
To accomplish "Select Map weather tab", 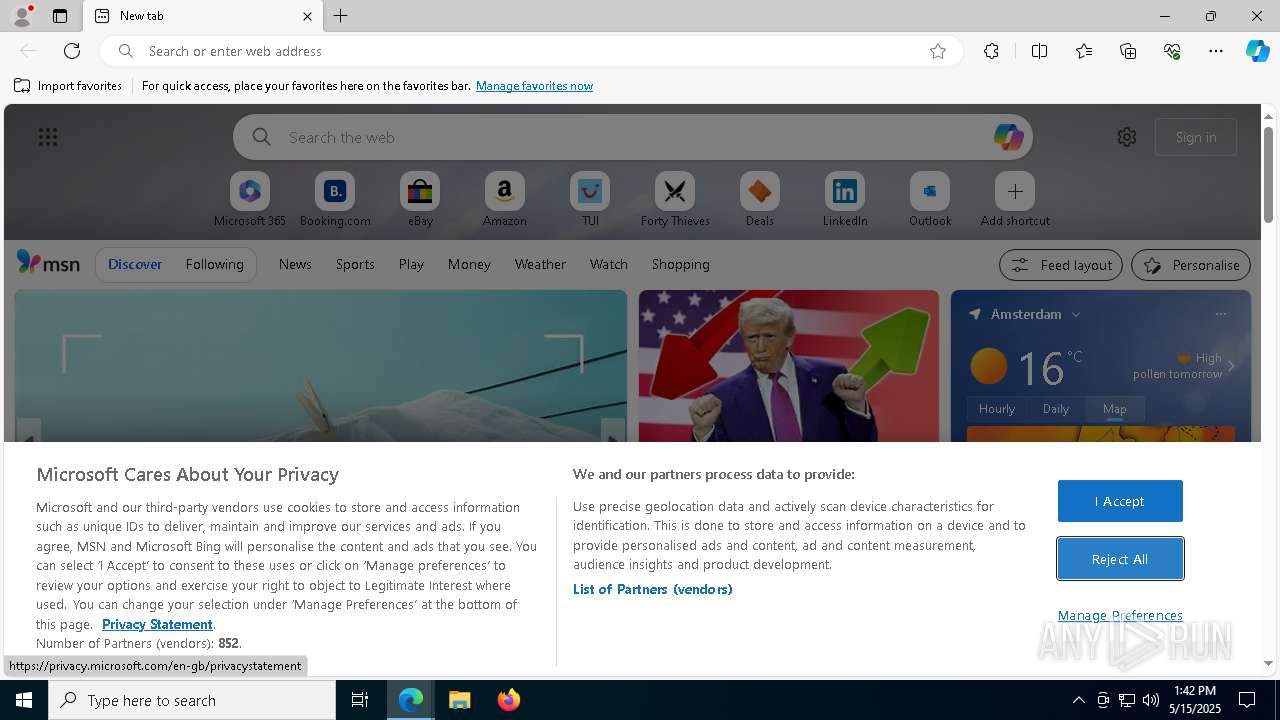I will 1115,409.
